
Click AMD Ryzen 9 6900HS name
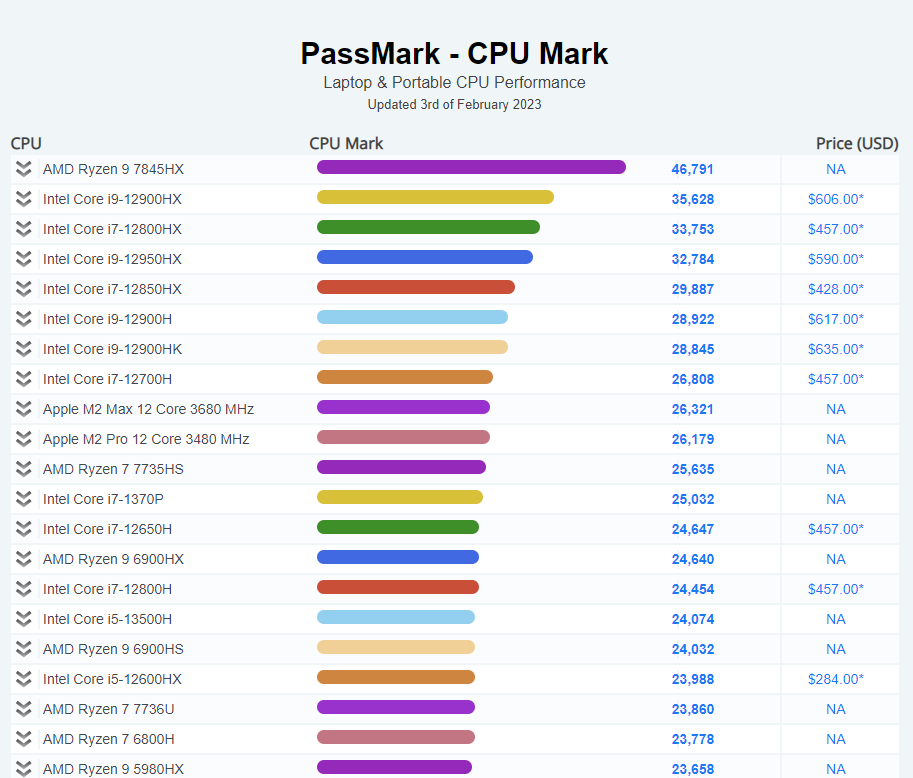tap(113, 649)
